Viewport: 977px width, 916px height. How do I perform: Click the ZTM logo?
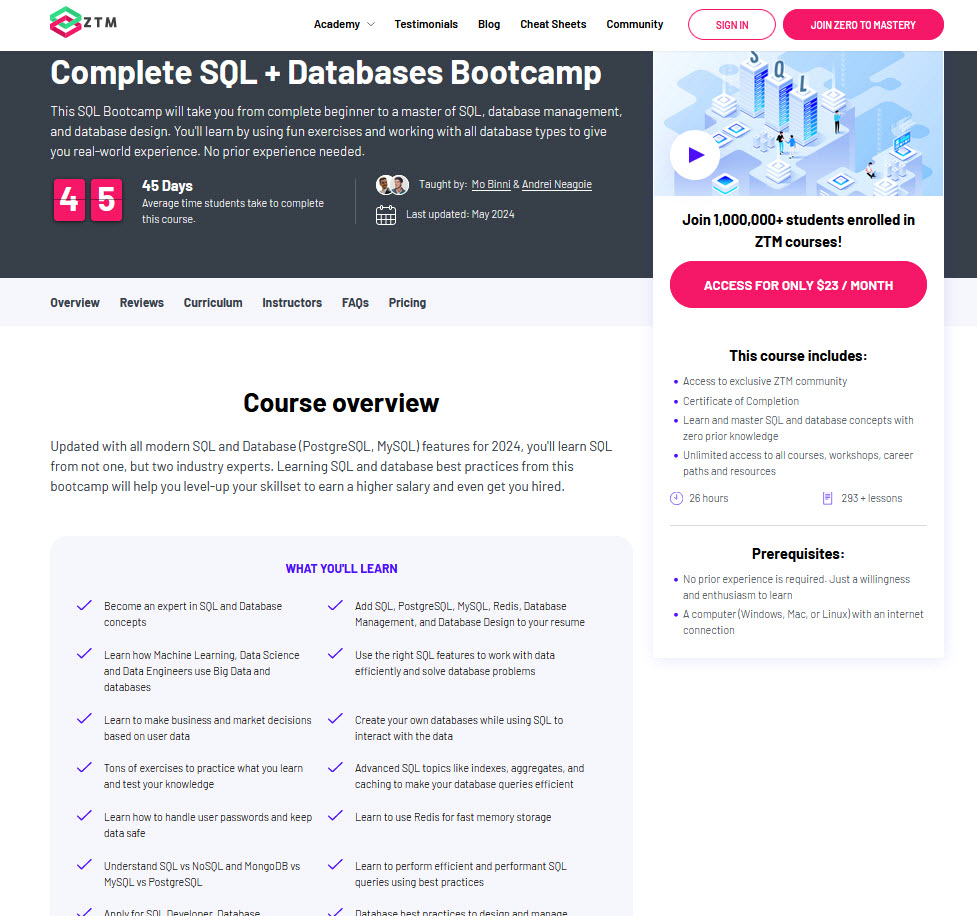83,22
